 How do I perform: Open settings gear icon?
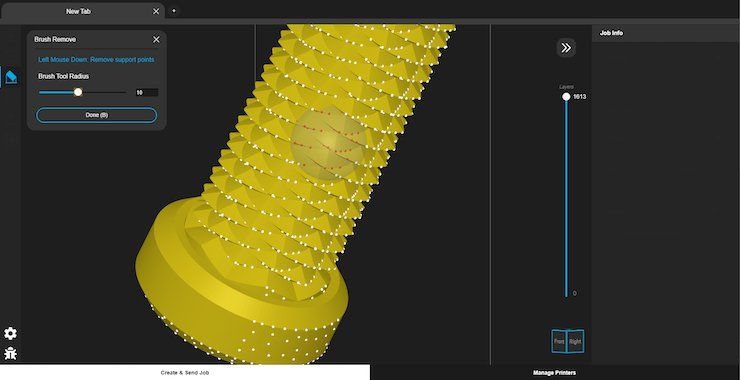coord(10,334)
